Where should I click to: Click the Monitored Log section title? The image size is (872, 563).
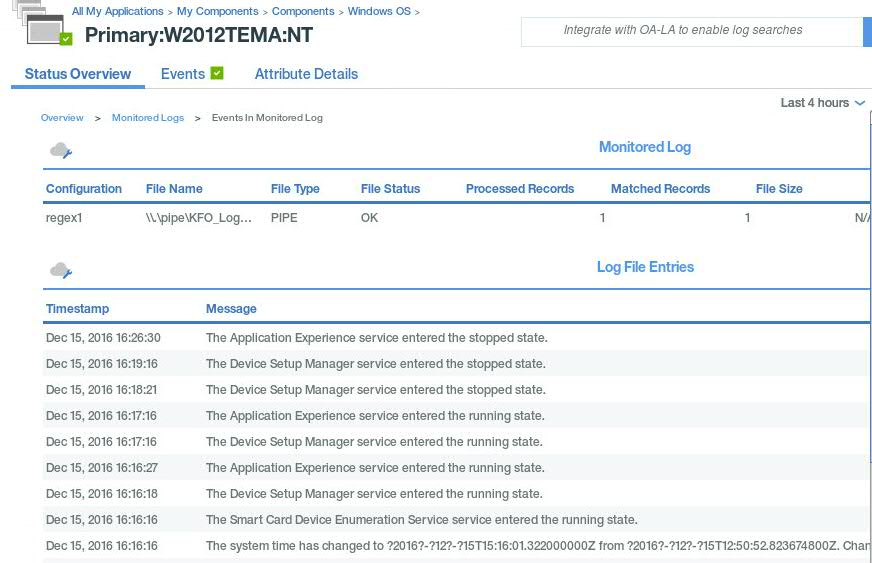click(645, 147)
